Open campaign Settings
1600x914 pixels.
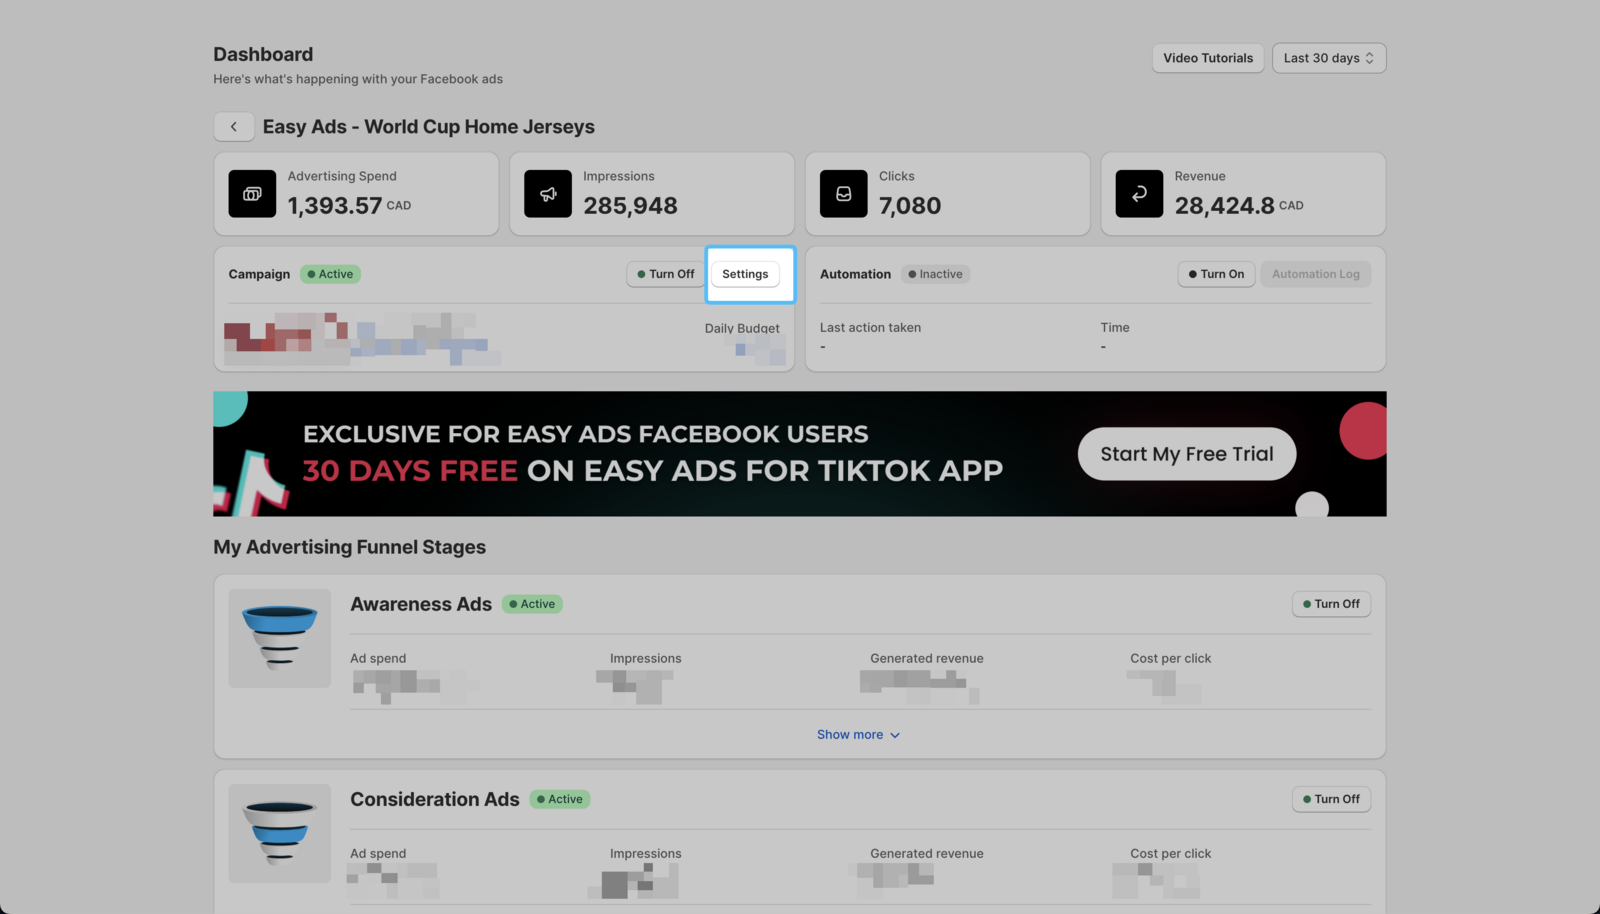[745, 274]
